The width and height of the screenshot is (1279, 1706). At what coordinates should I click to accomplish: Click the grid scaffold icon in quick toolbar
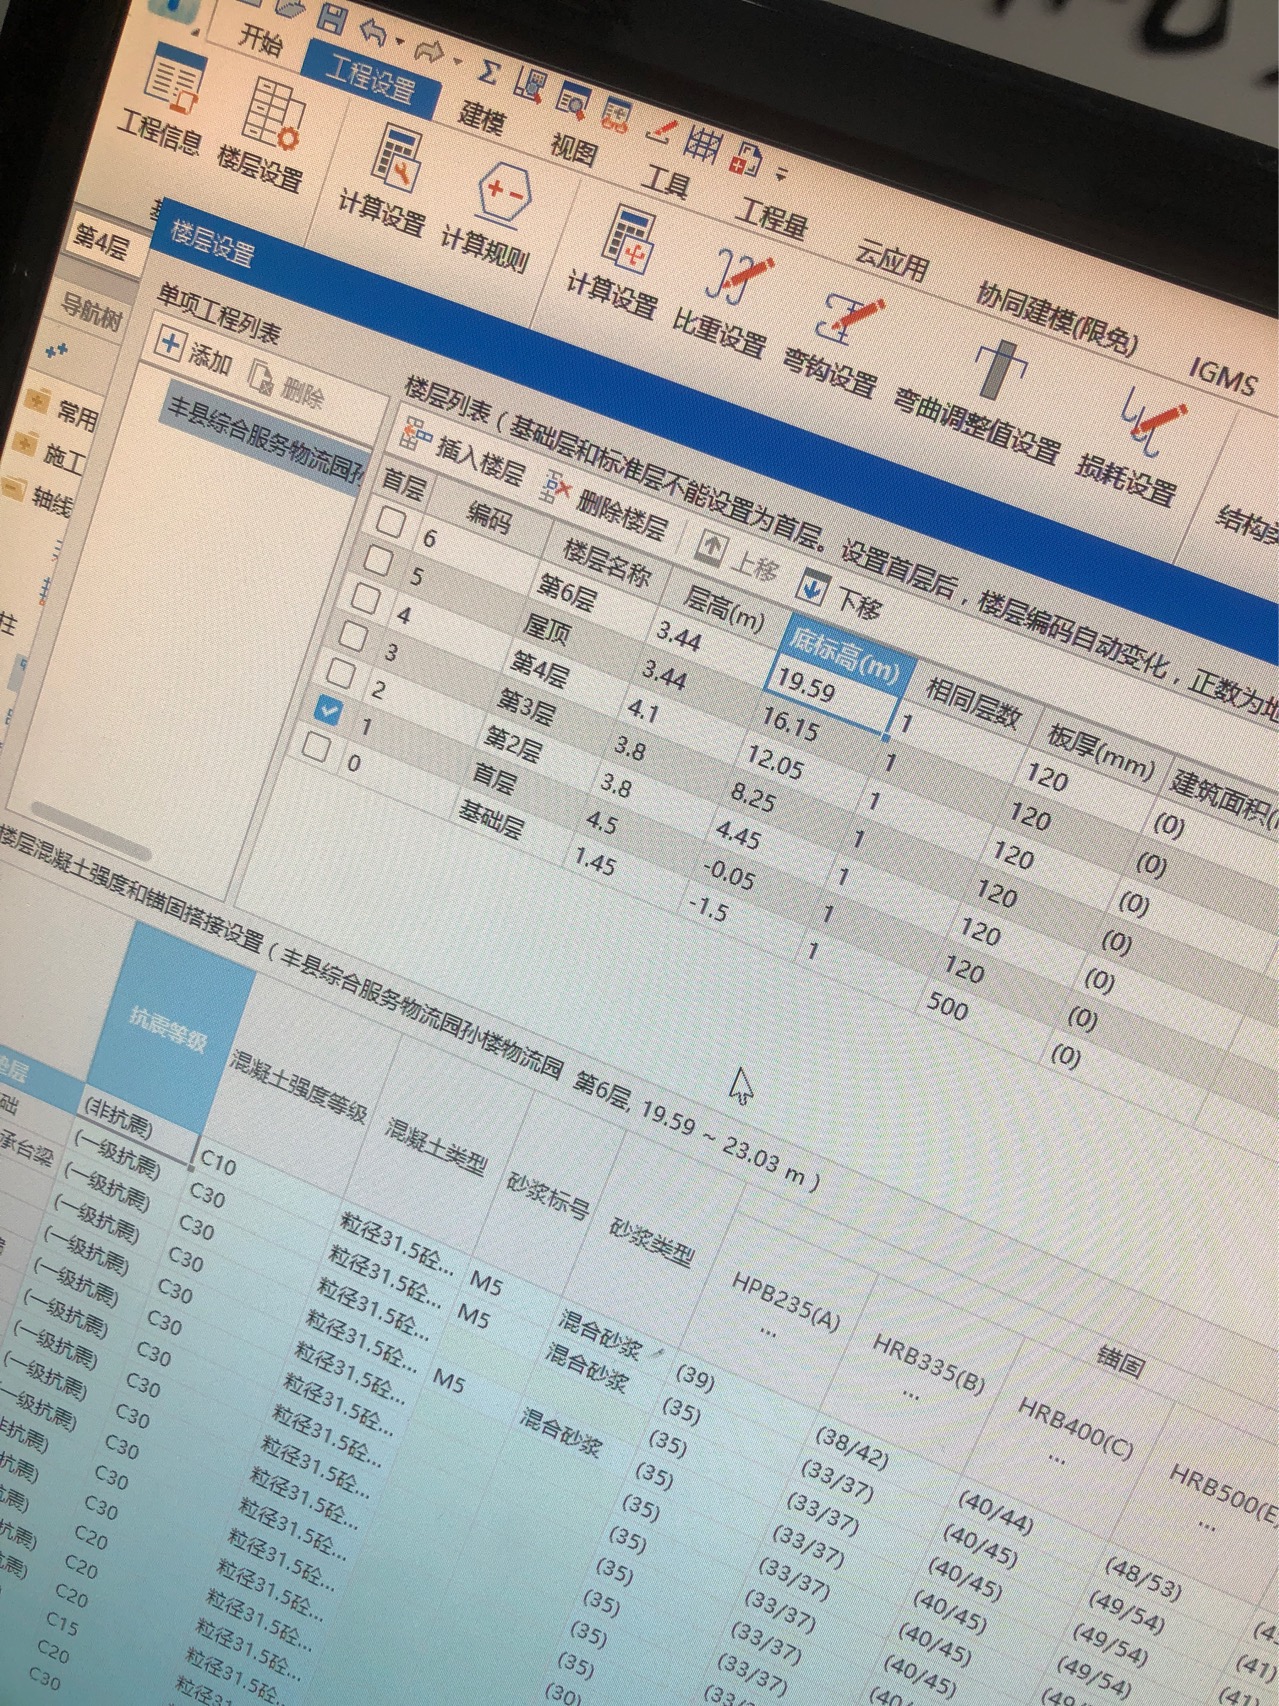coord(703,144)
